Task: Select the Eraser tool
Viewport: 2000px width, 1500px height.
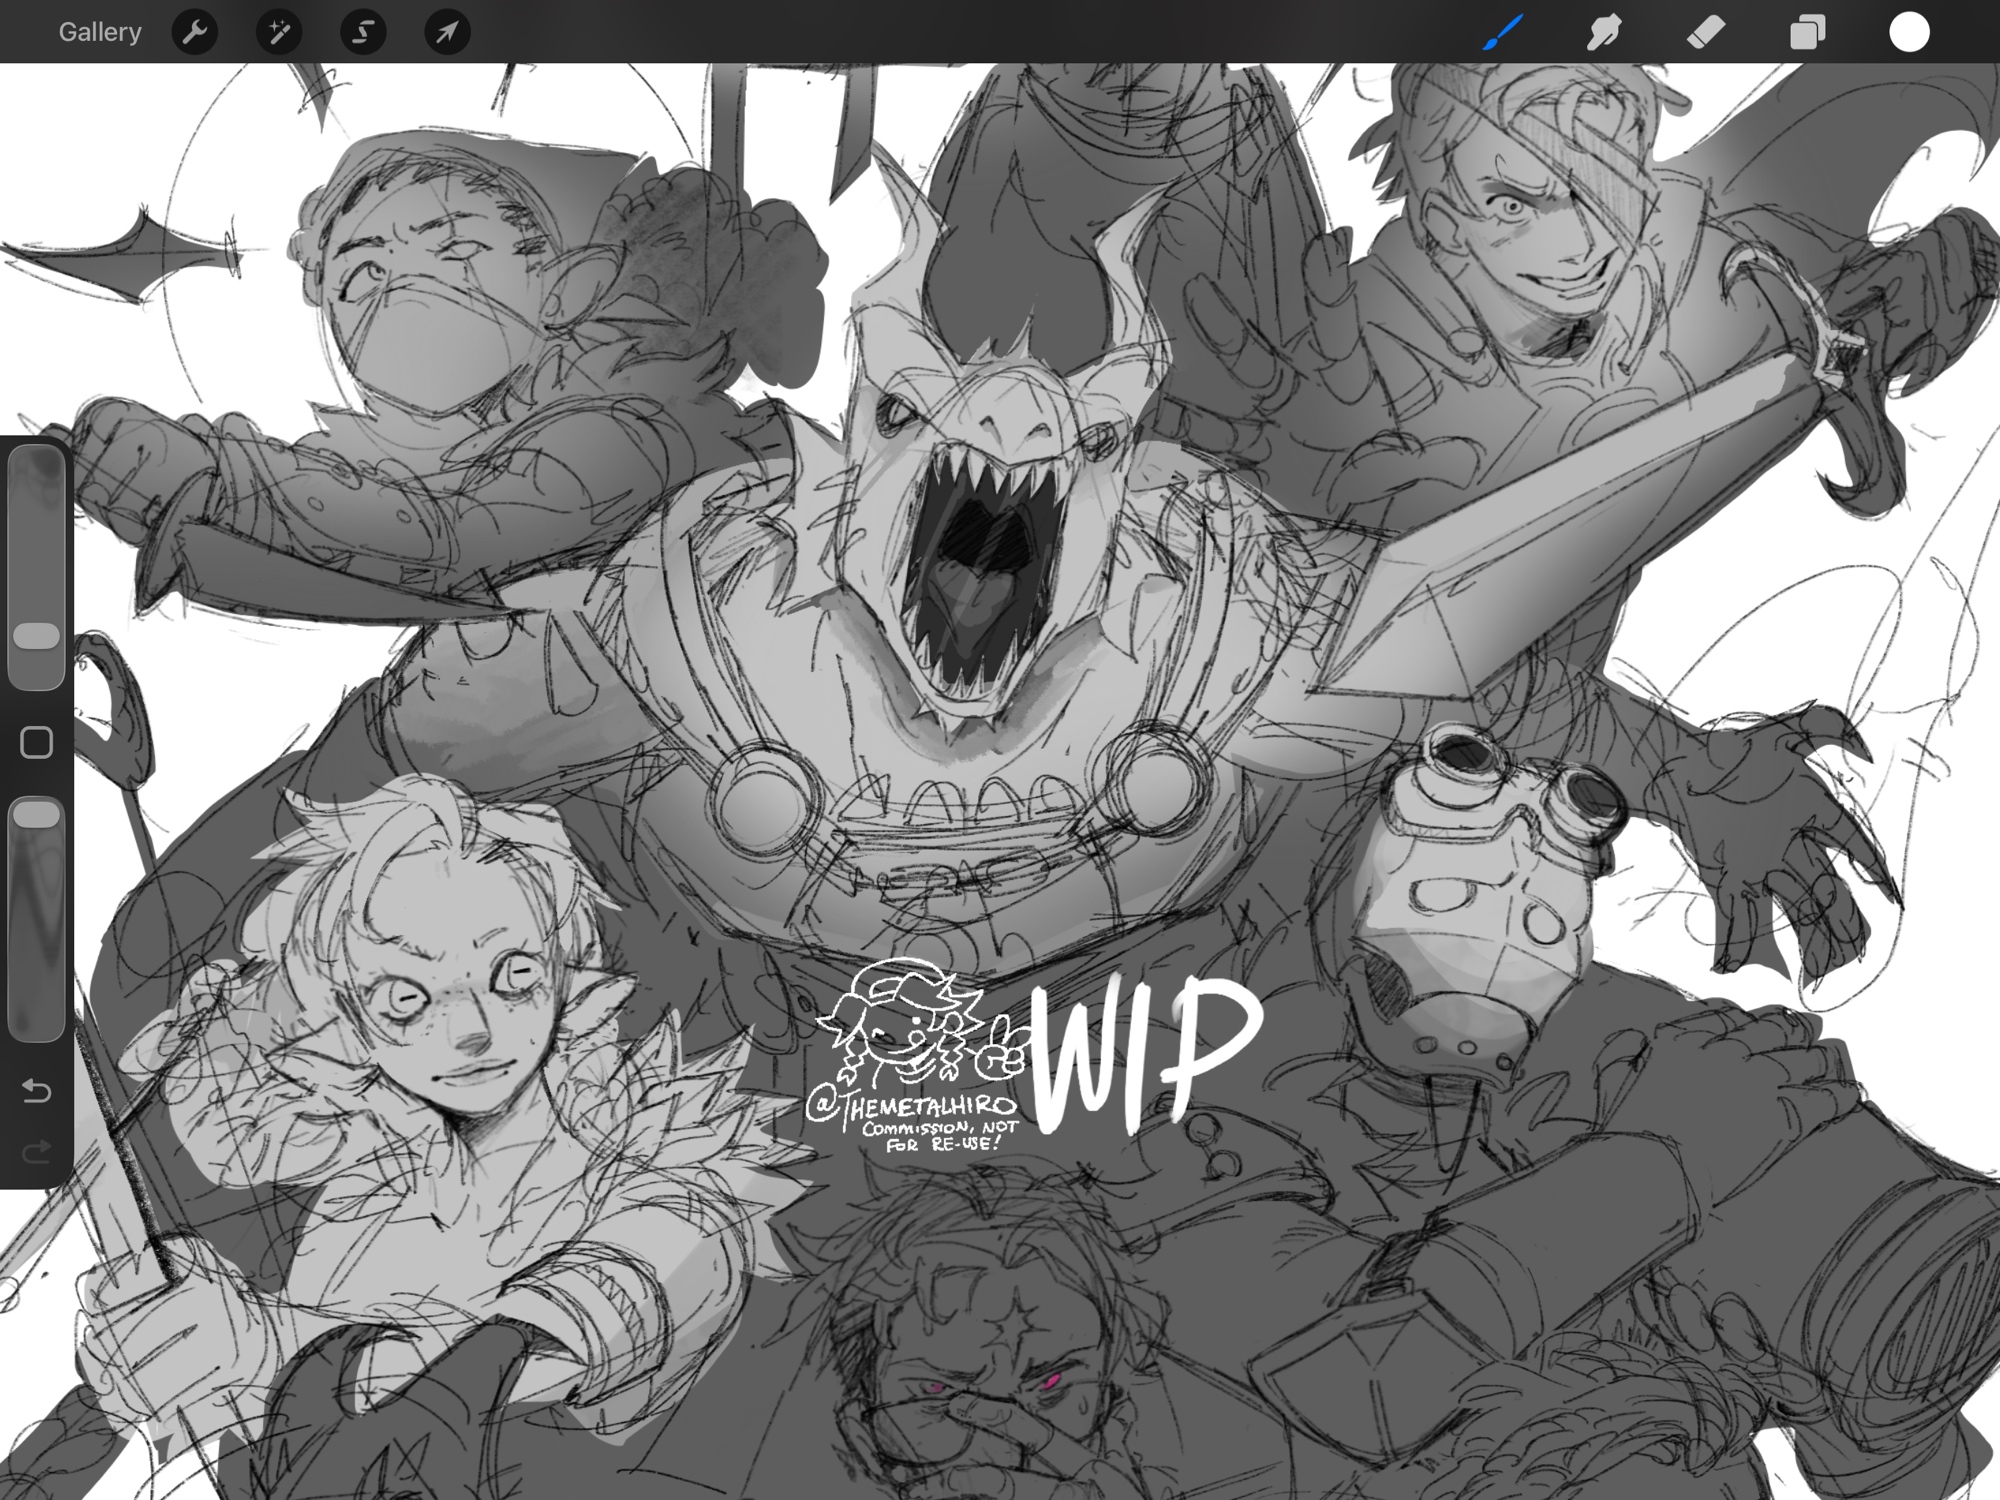Action: 1706,32
